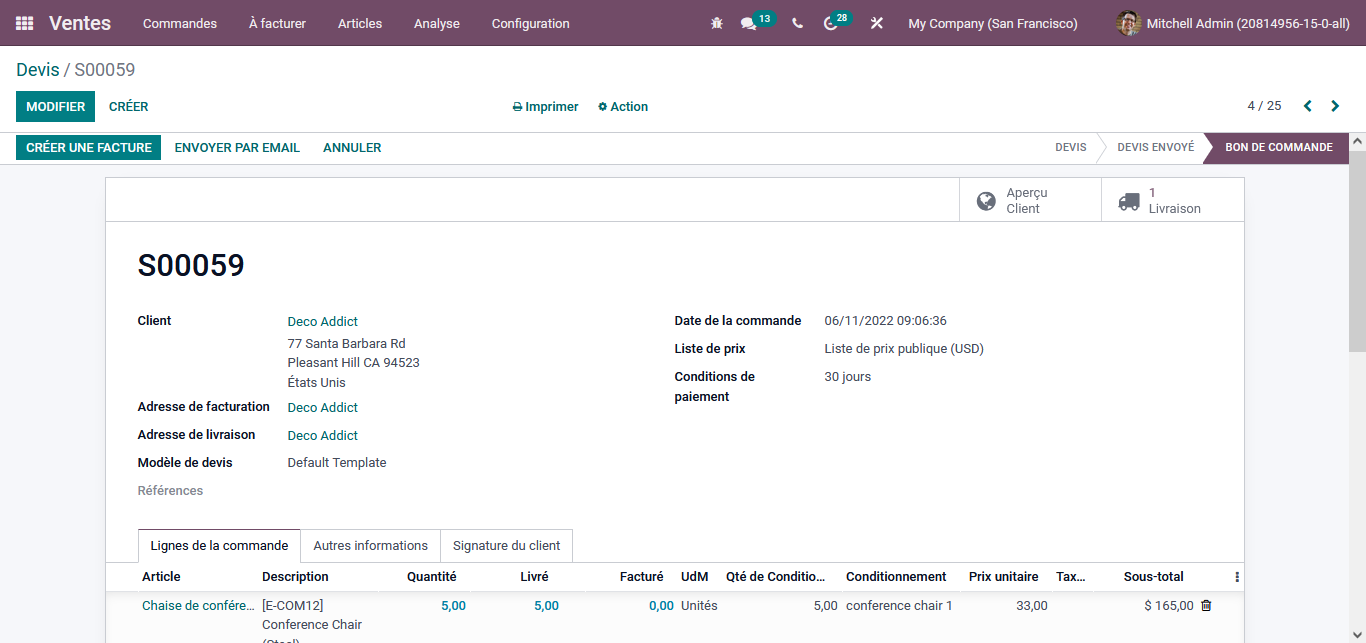Viewport: 1366px width, 643px height.
Task: Click Liste de prix publique (USD) value
Action: pos(904,349)
